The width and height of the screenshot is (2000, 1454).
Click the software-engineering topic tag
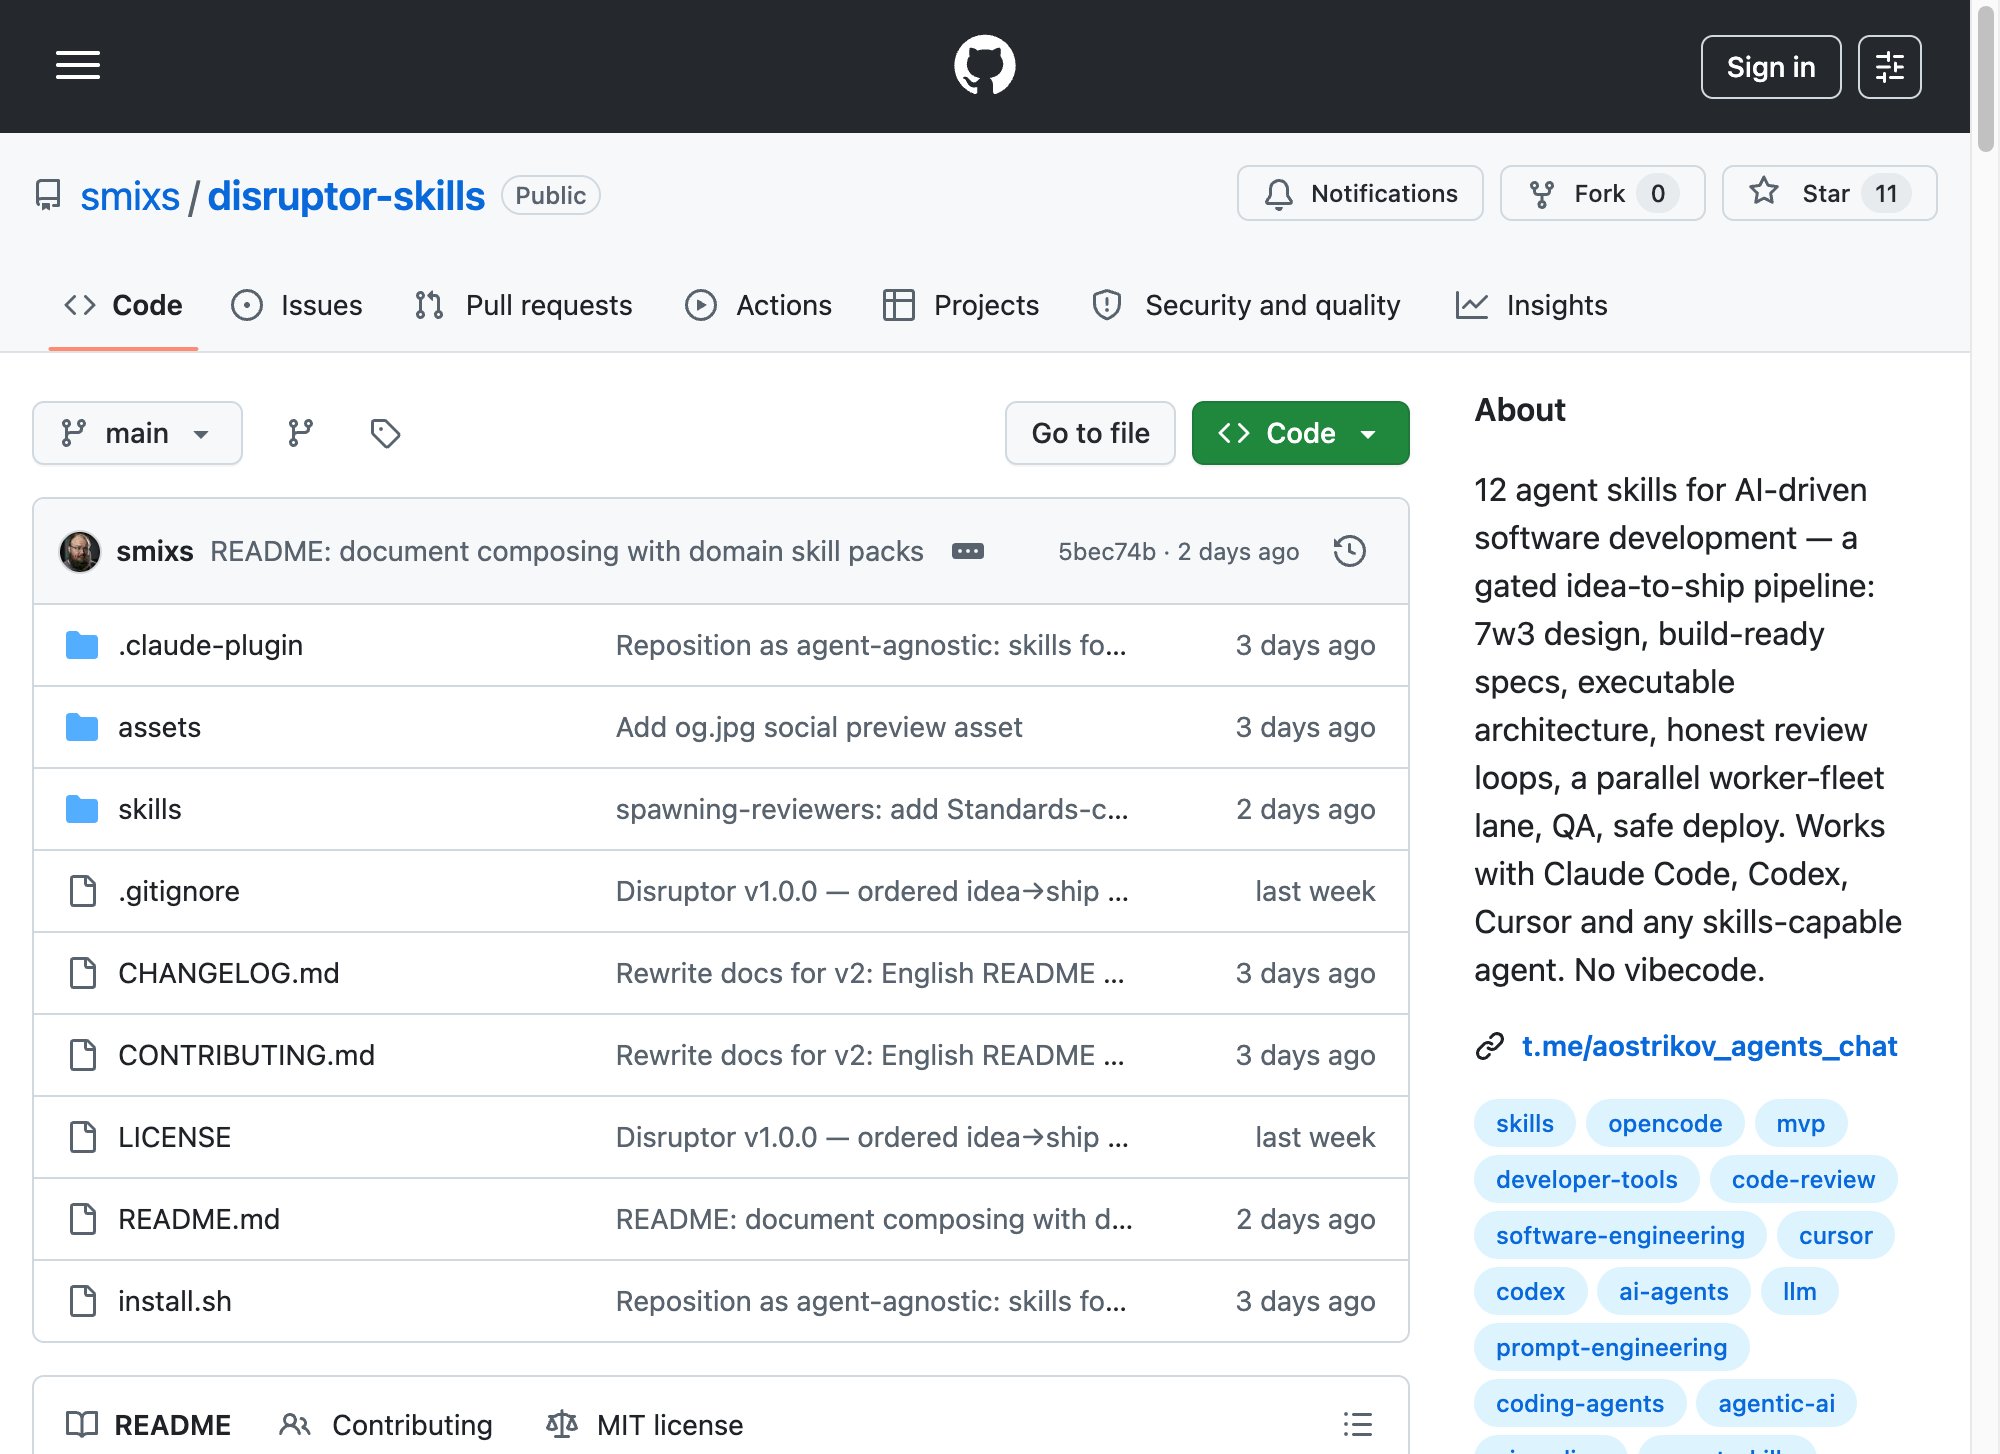coord(1620,1235)
